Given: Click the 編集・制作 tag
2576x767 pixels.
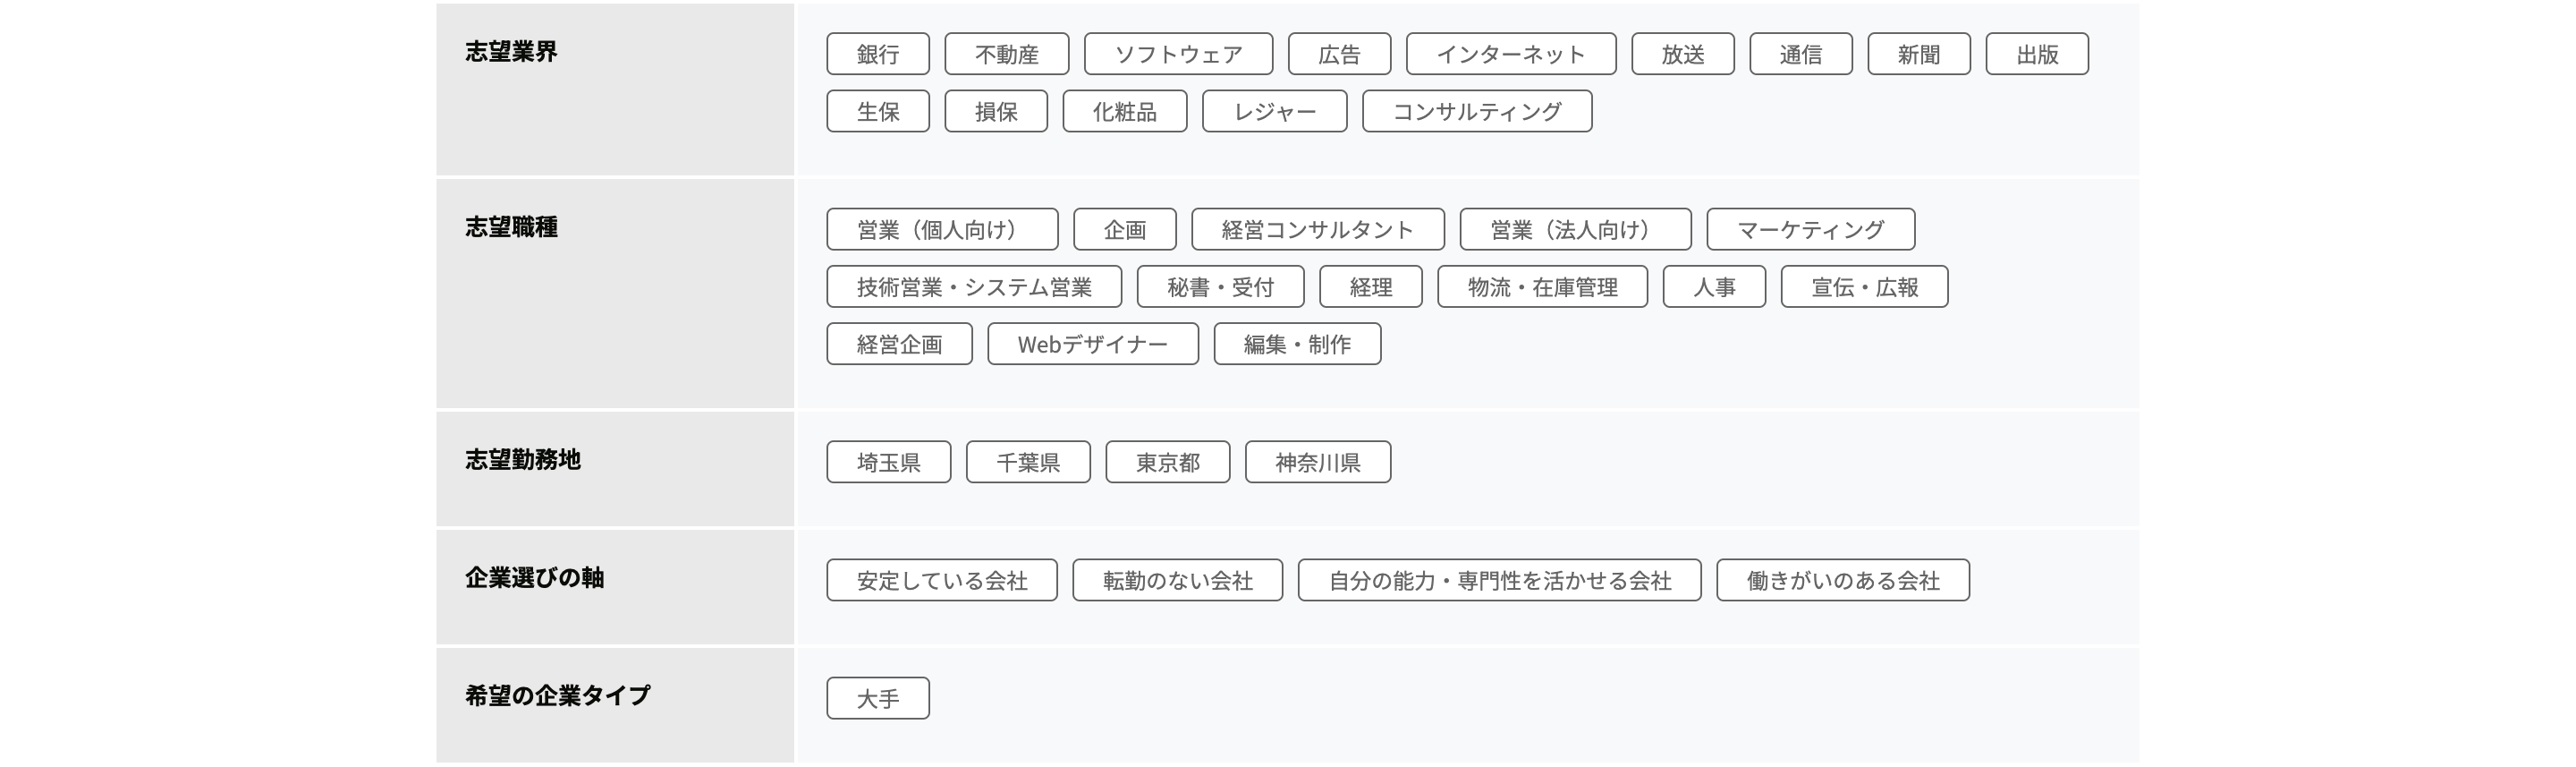Looking at the screenshot, I should (1296, 344).
